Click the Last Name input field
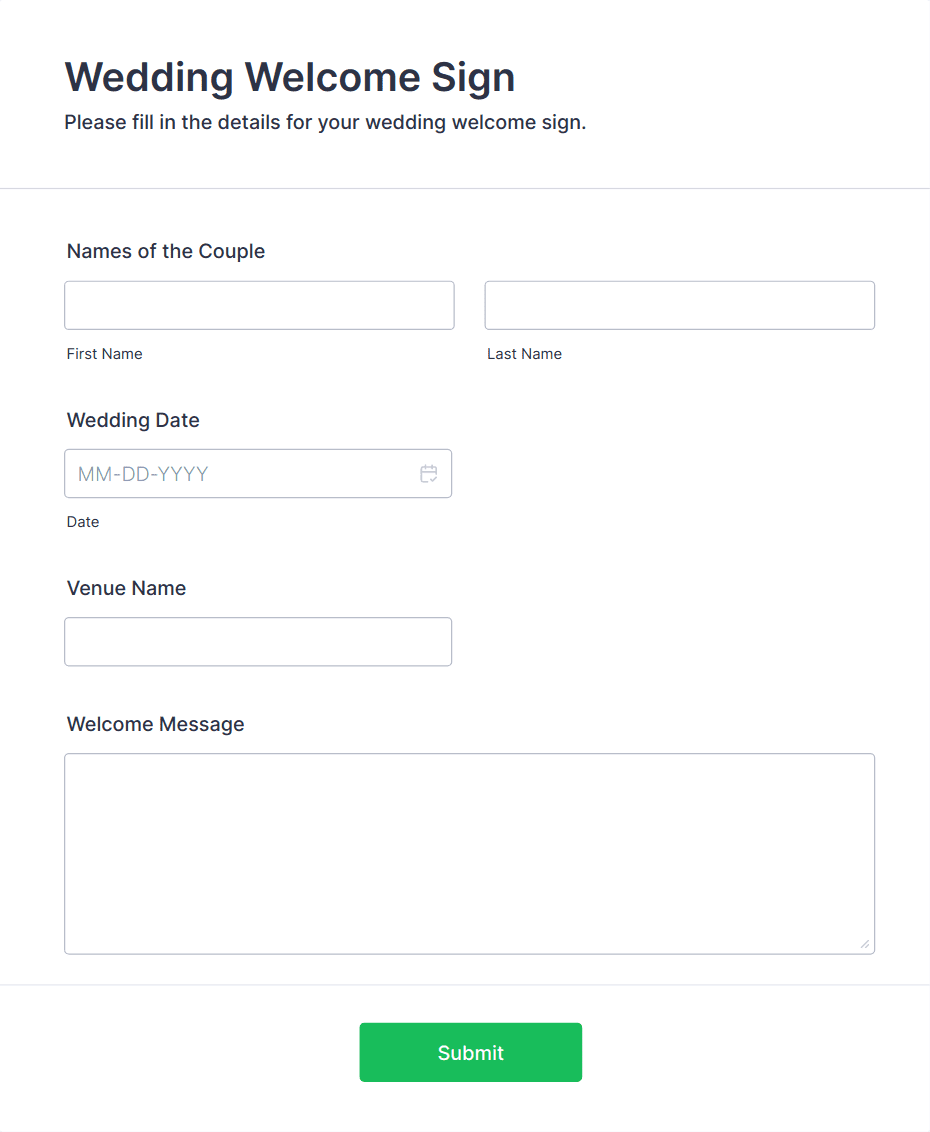Viewport: 930px width, 1132px height. (679, 305)
